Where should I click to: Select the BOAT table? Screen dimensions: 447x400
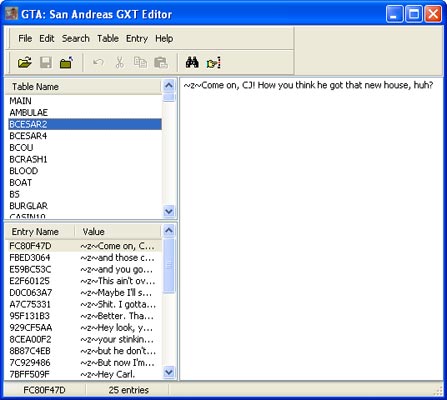coord(85,182)
